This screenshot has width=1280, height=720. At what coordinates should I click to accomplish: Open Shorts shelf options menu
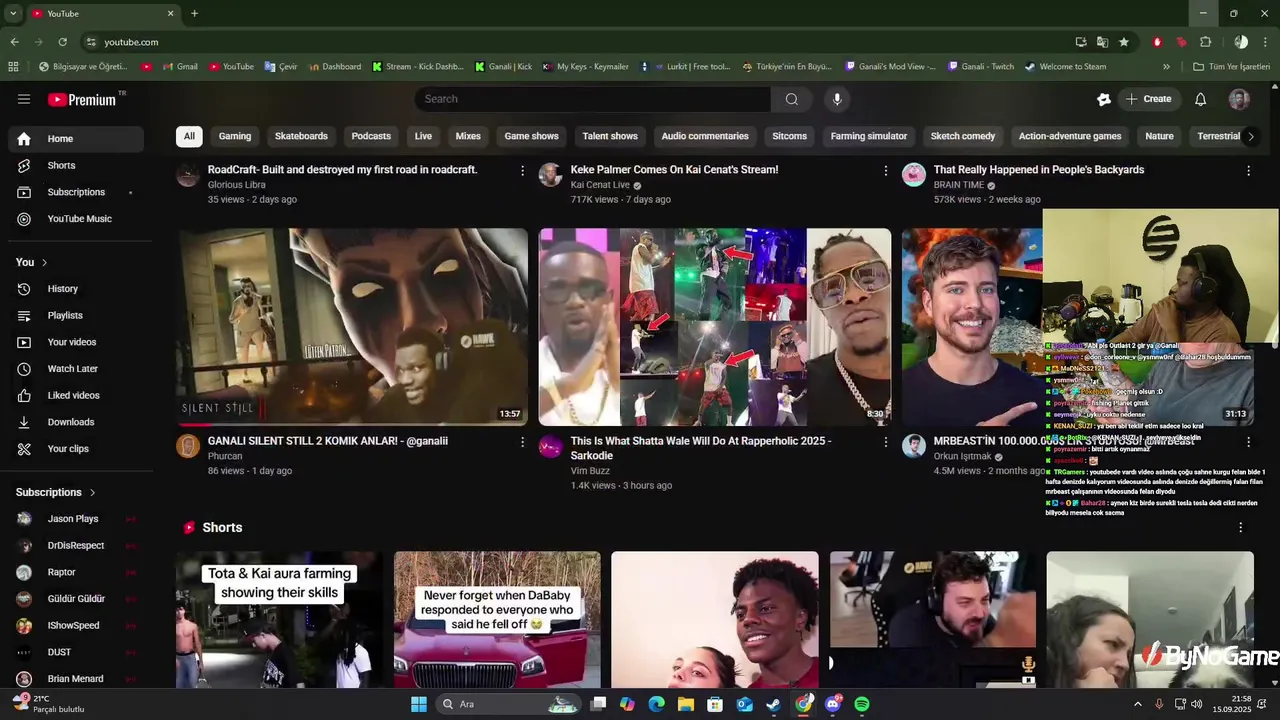point(1241,527)
